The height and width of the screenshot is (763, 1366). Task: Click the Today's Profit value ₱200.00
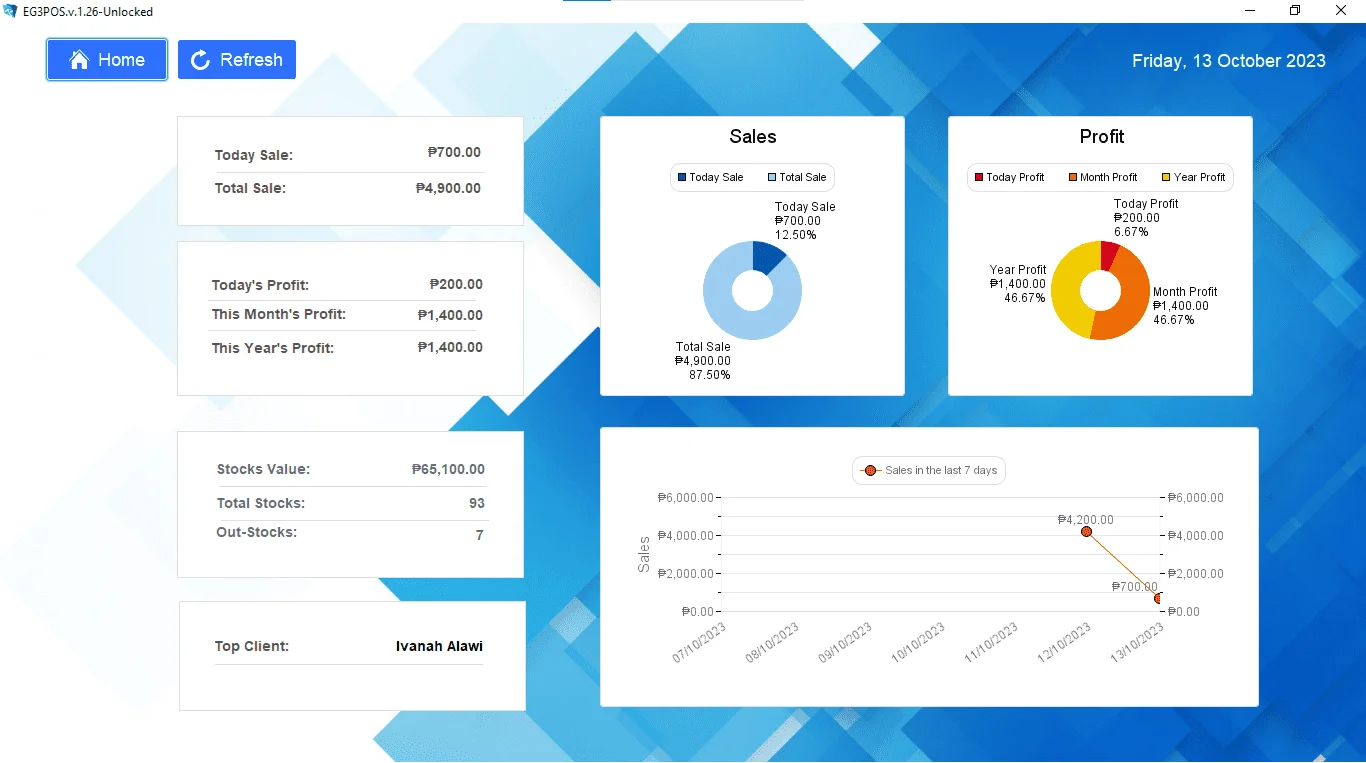point(456,284)
